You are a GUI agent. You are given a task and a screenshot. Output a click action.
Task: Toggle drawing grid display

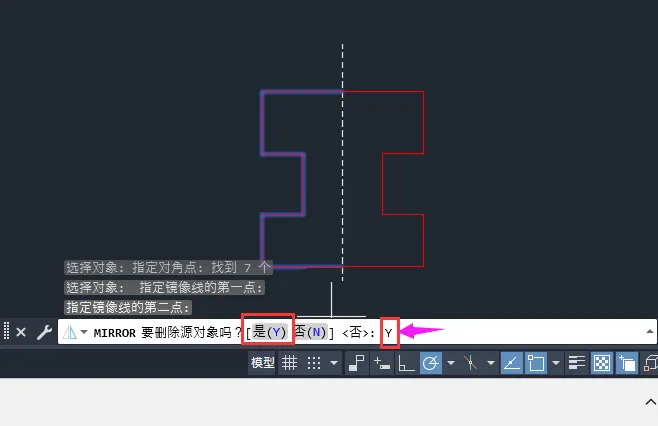289,363
